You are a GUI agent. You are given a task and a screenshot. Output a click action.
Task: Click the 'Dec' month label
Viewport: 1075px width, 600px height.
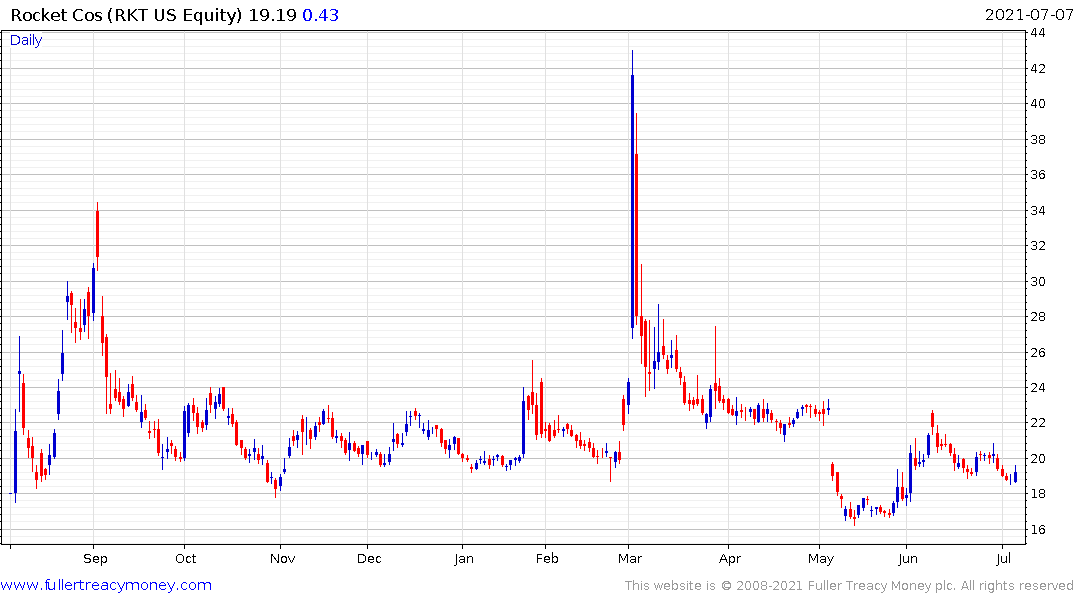tap(369, 558)
